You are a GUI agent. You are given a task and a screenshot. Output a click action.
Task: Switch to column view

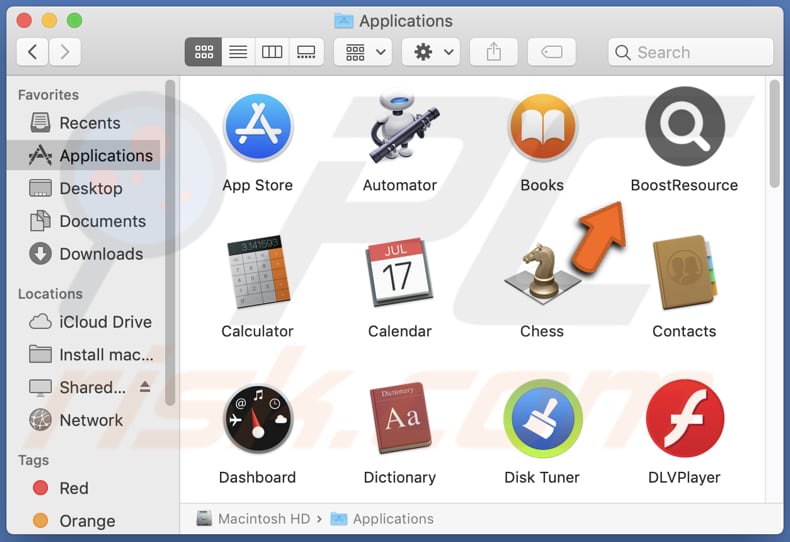coord(272,52)
